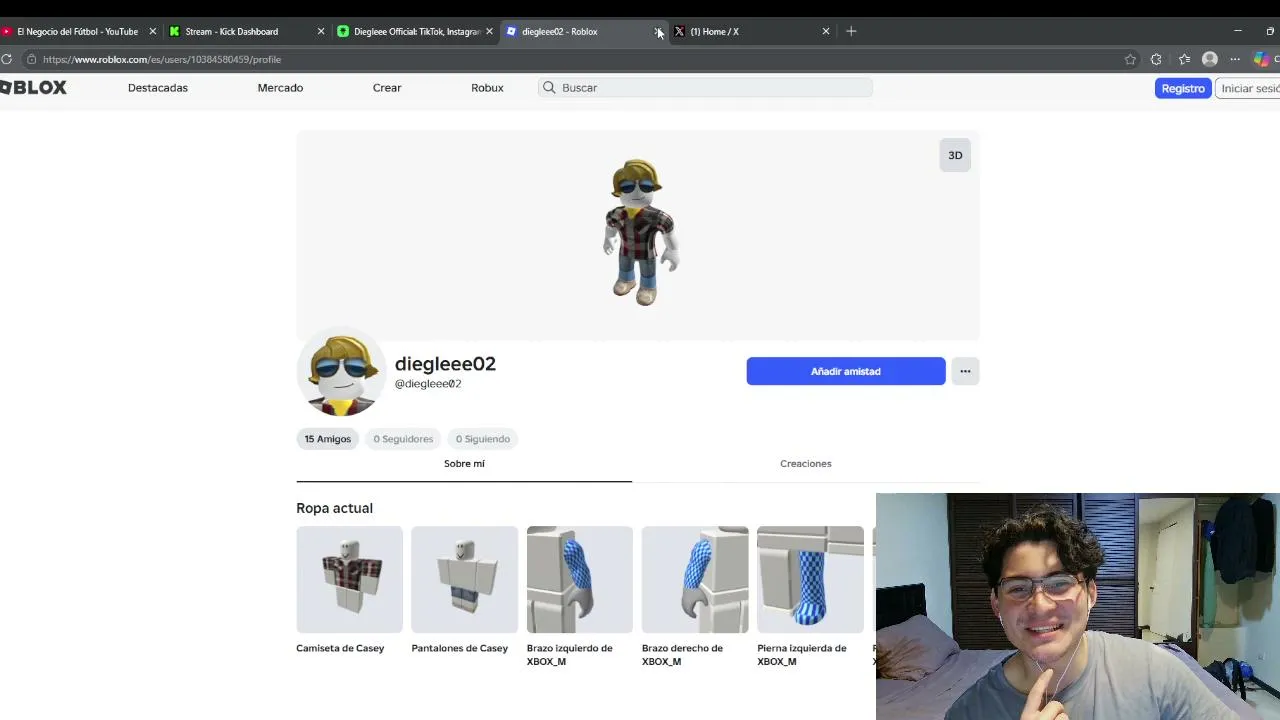Open the browser profile account icon

[1210, 59]
